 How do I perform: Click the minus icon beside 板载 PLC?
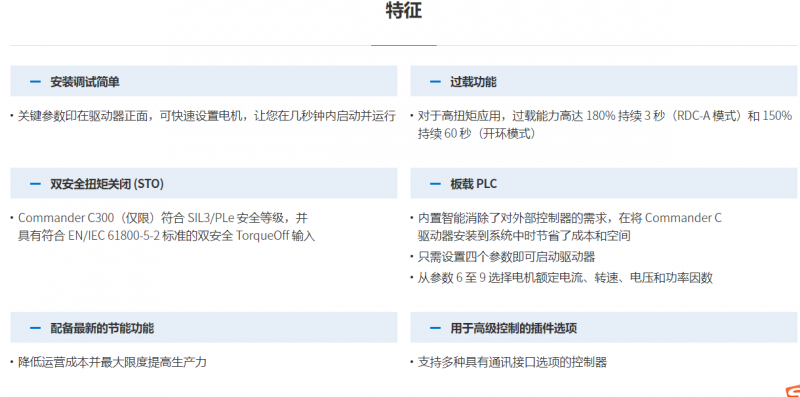pos(435,184)
